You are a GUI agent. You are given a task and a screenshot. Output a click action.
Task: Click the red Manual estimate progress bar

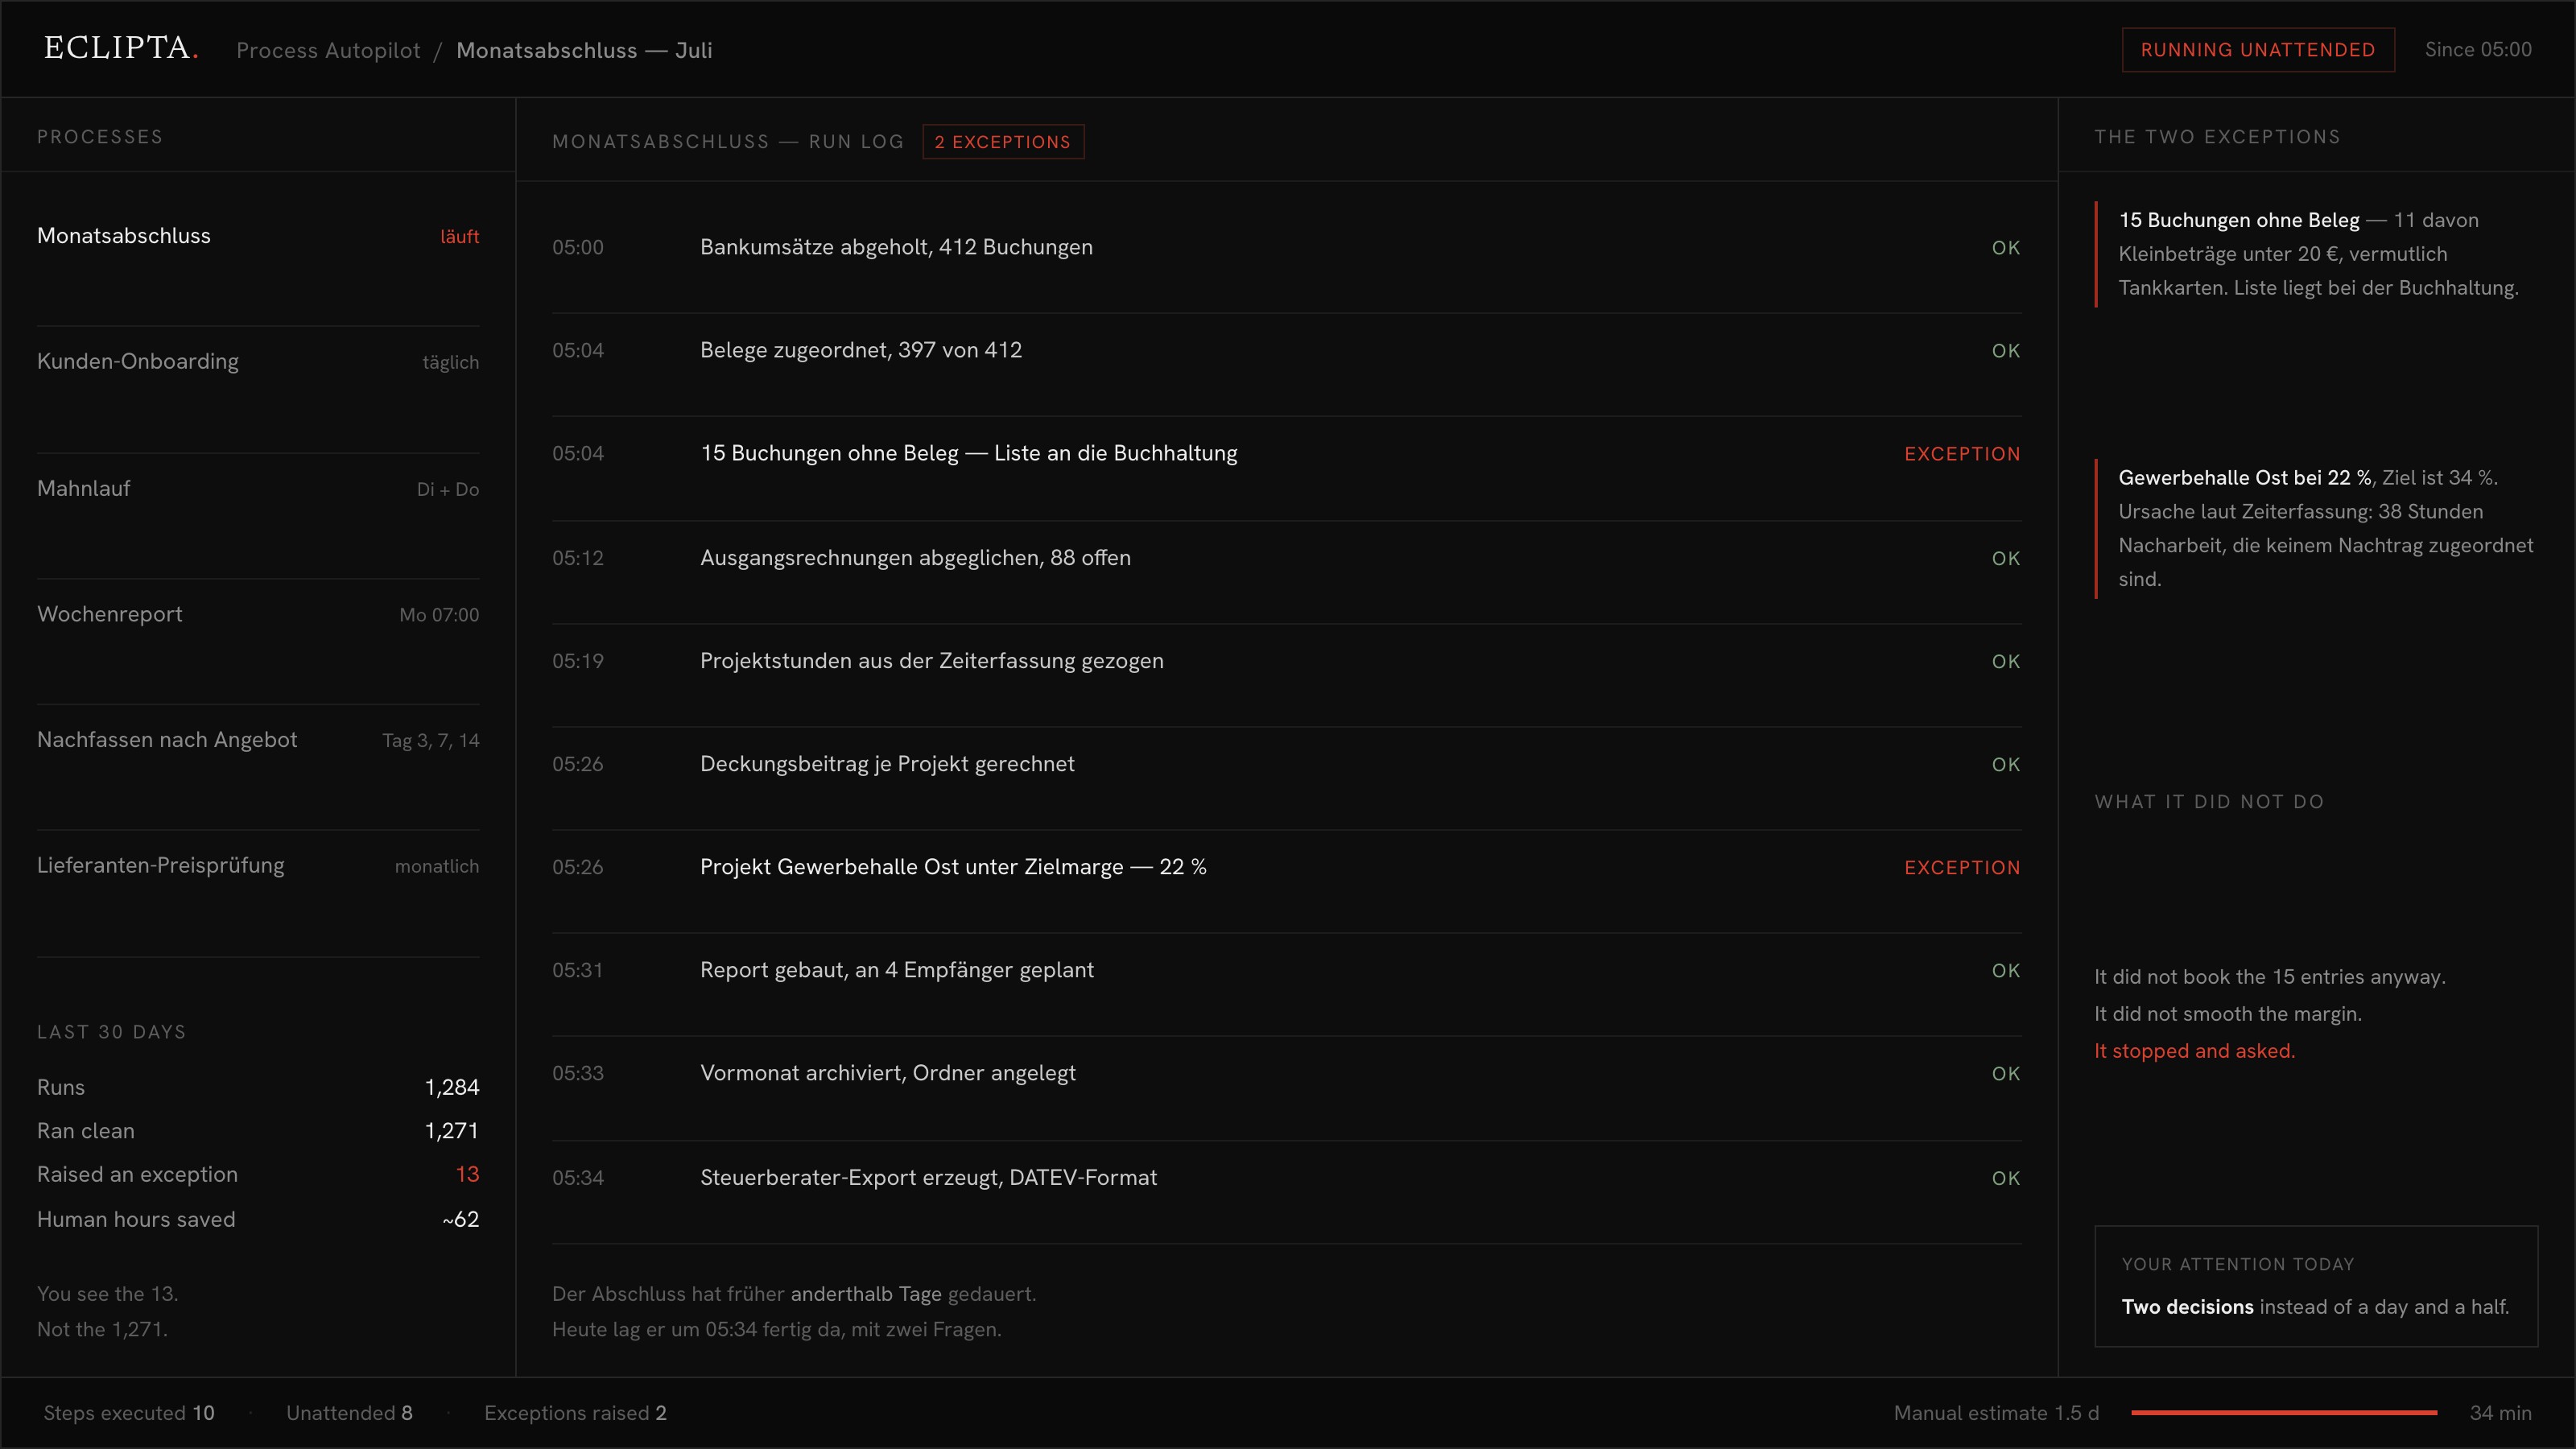click(x=2284, y=1413)
